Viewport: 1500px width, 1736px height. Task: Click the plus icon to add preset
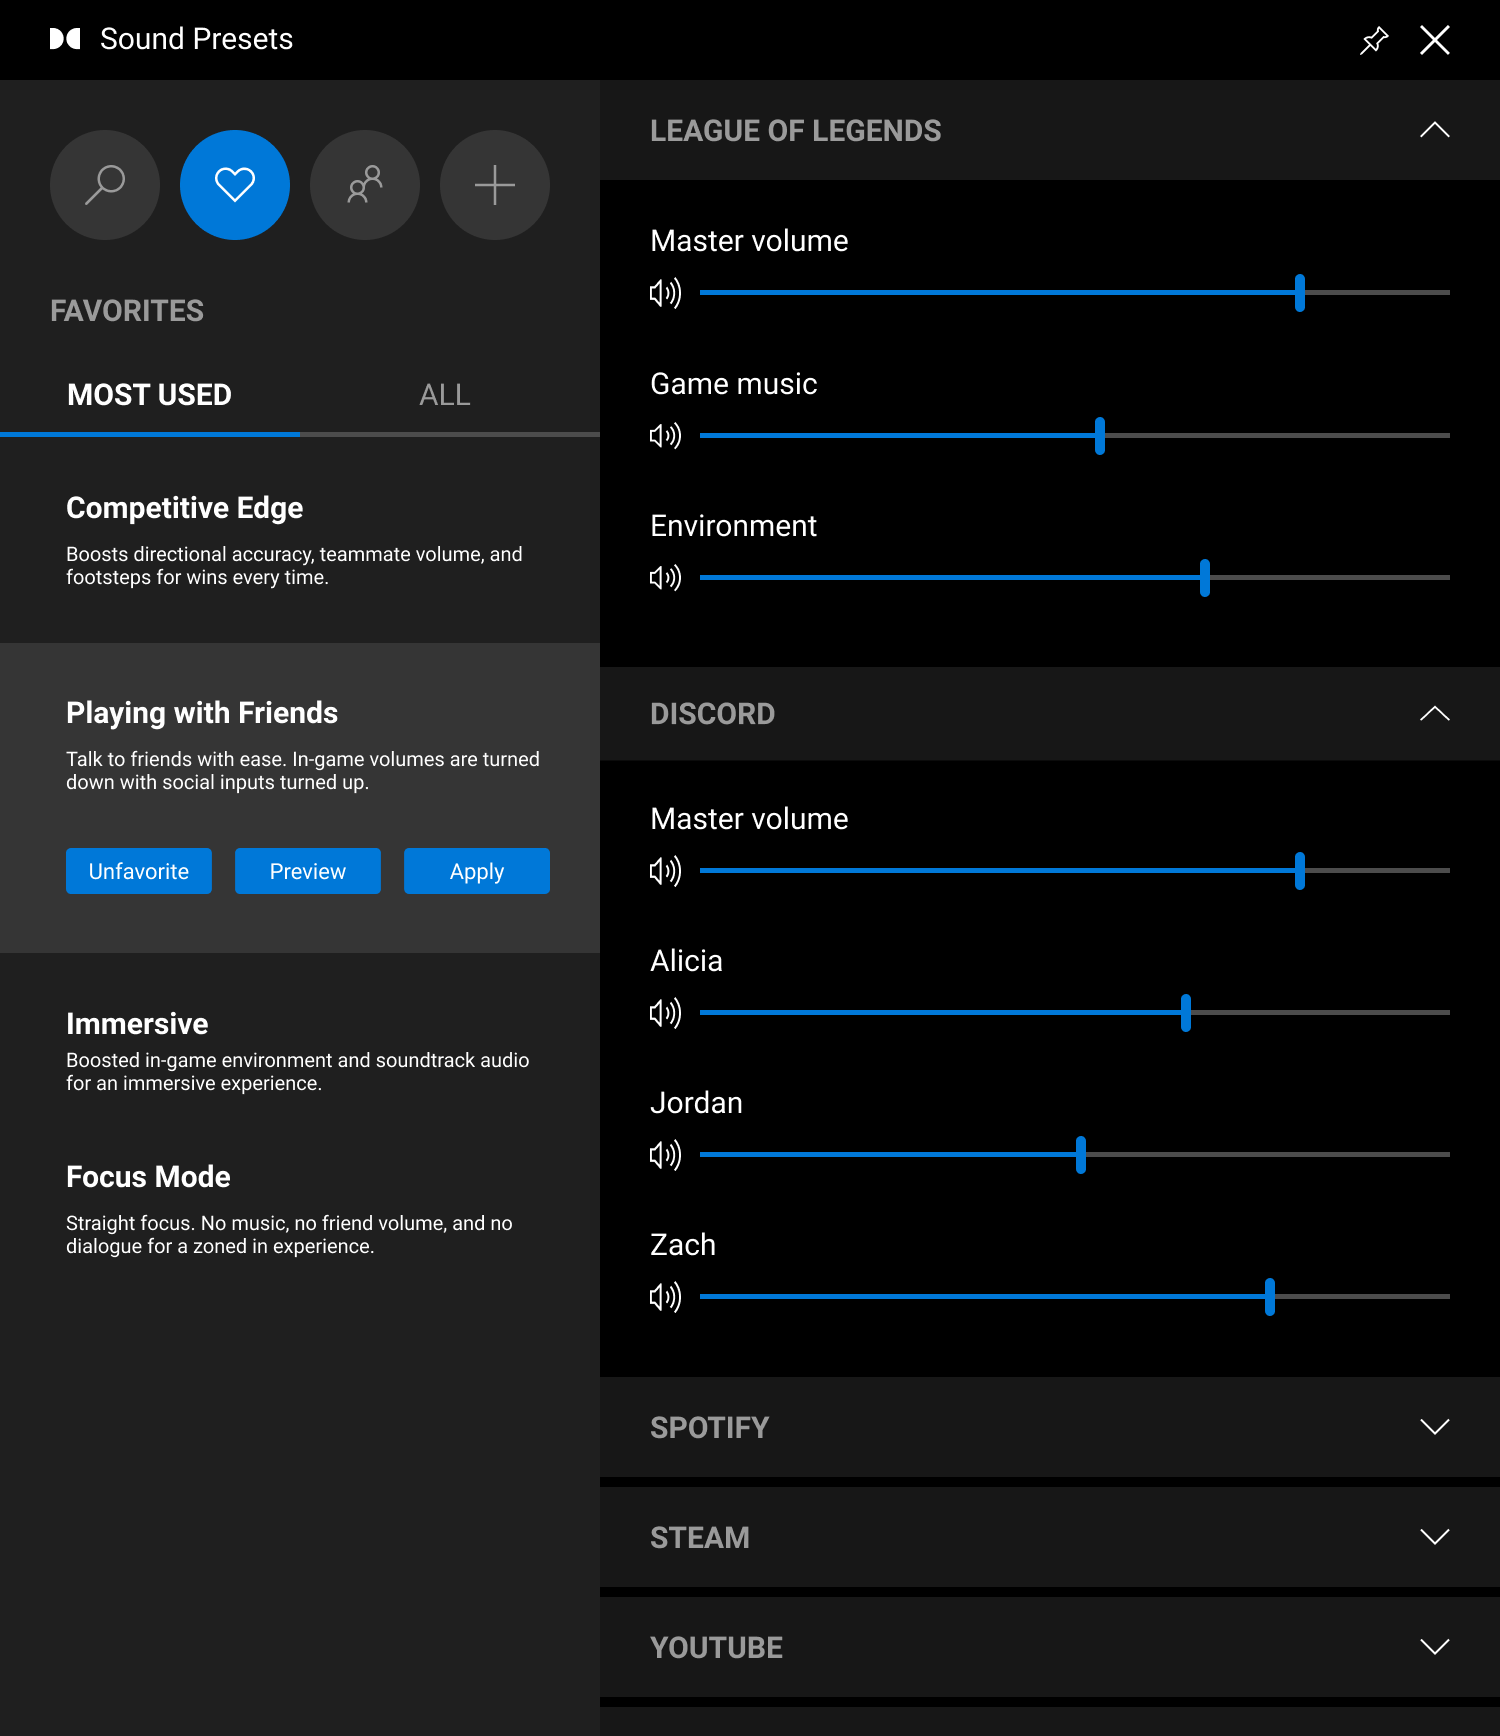pyautogui.click(x=495, y=185)
